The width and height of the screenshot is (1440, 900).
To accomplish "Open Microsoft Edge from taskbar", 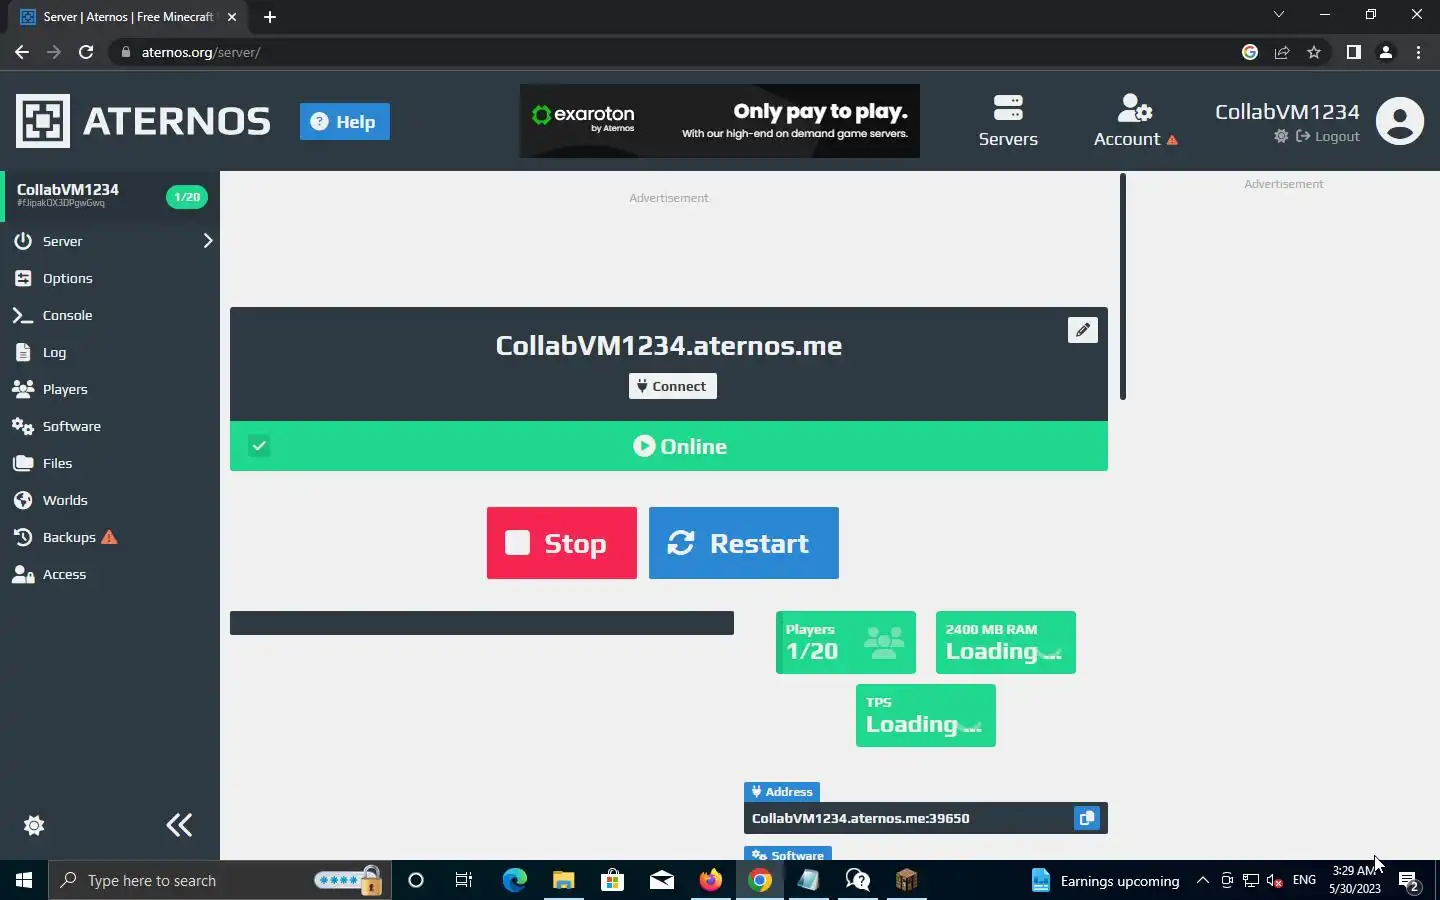I will coord(514,880).
